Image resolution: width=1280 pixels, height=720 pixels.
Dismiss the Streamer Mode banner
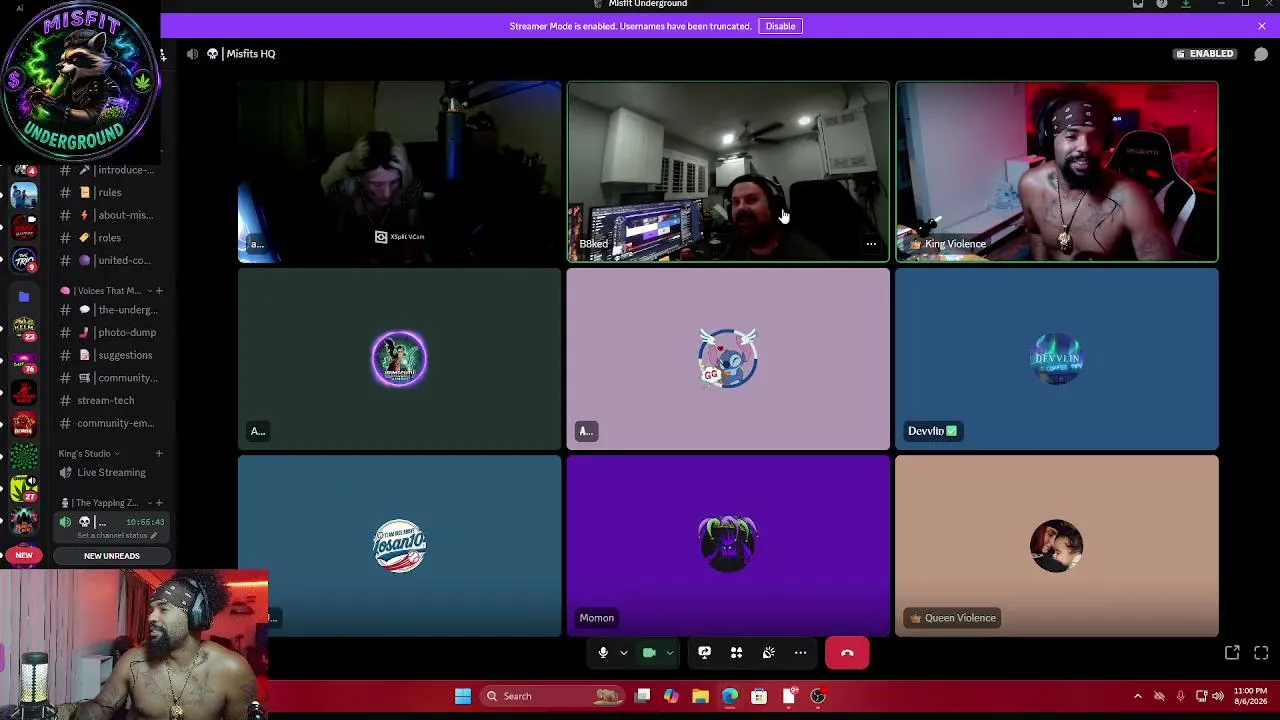(x=1262, y=26)
